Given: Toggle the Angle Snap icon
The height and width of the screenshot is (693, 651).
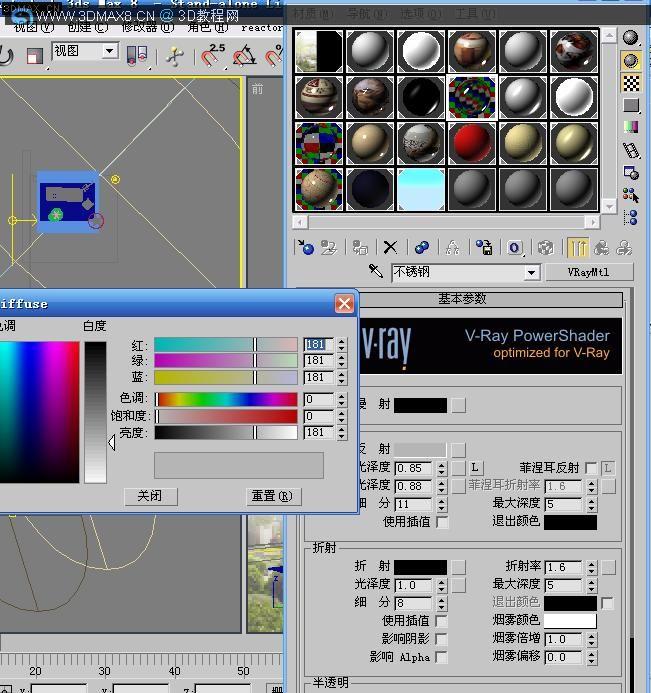Looking at the screenshot, I should tap(244, 56).
